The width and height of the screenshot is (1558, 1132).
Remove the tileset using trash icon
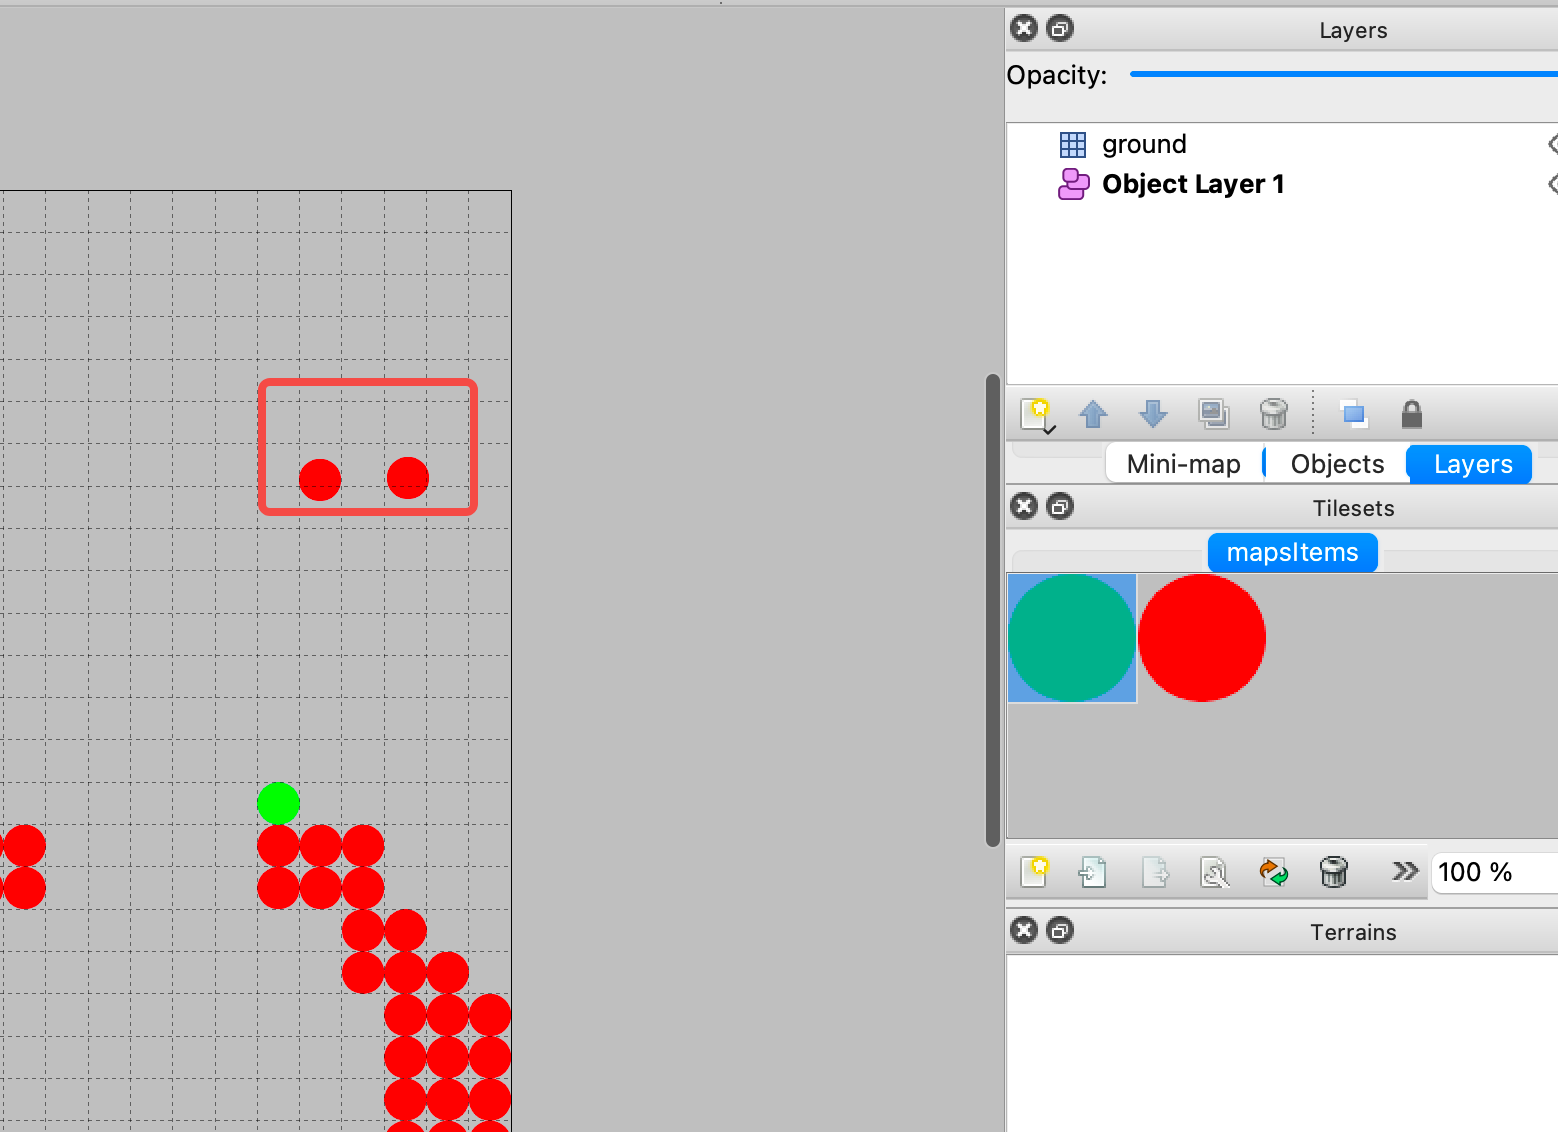1334,872
